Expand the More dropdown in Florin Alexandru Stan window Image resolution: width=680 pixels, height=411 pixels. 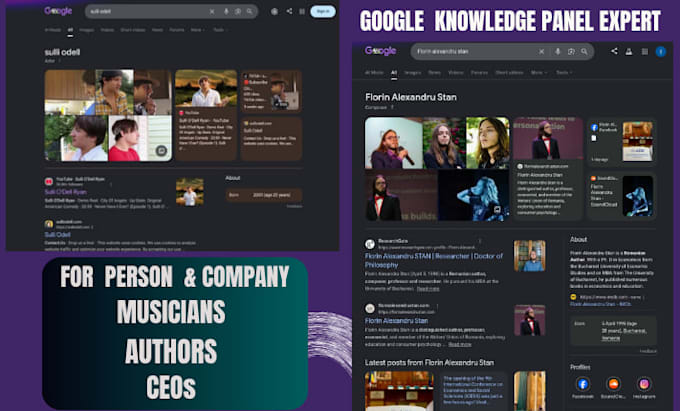539,73
